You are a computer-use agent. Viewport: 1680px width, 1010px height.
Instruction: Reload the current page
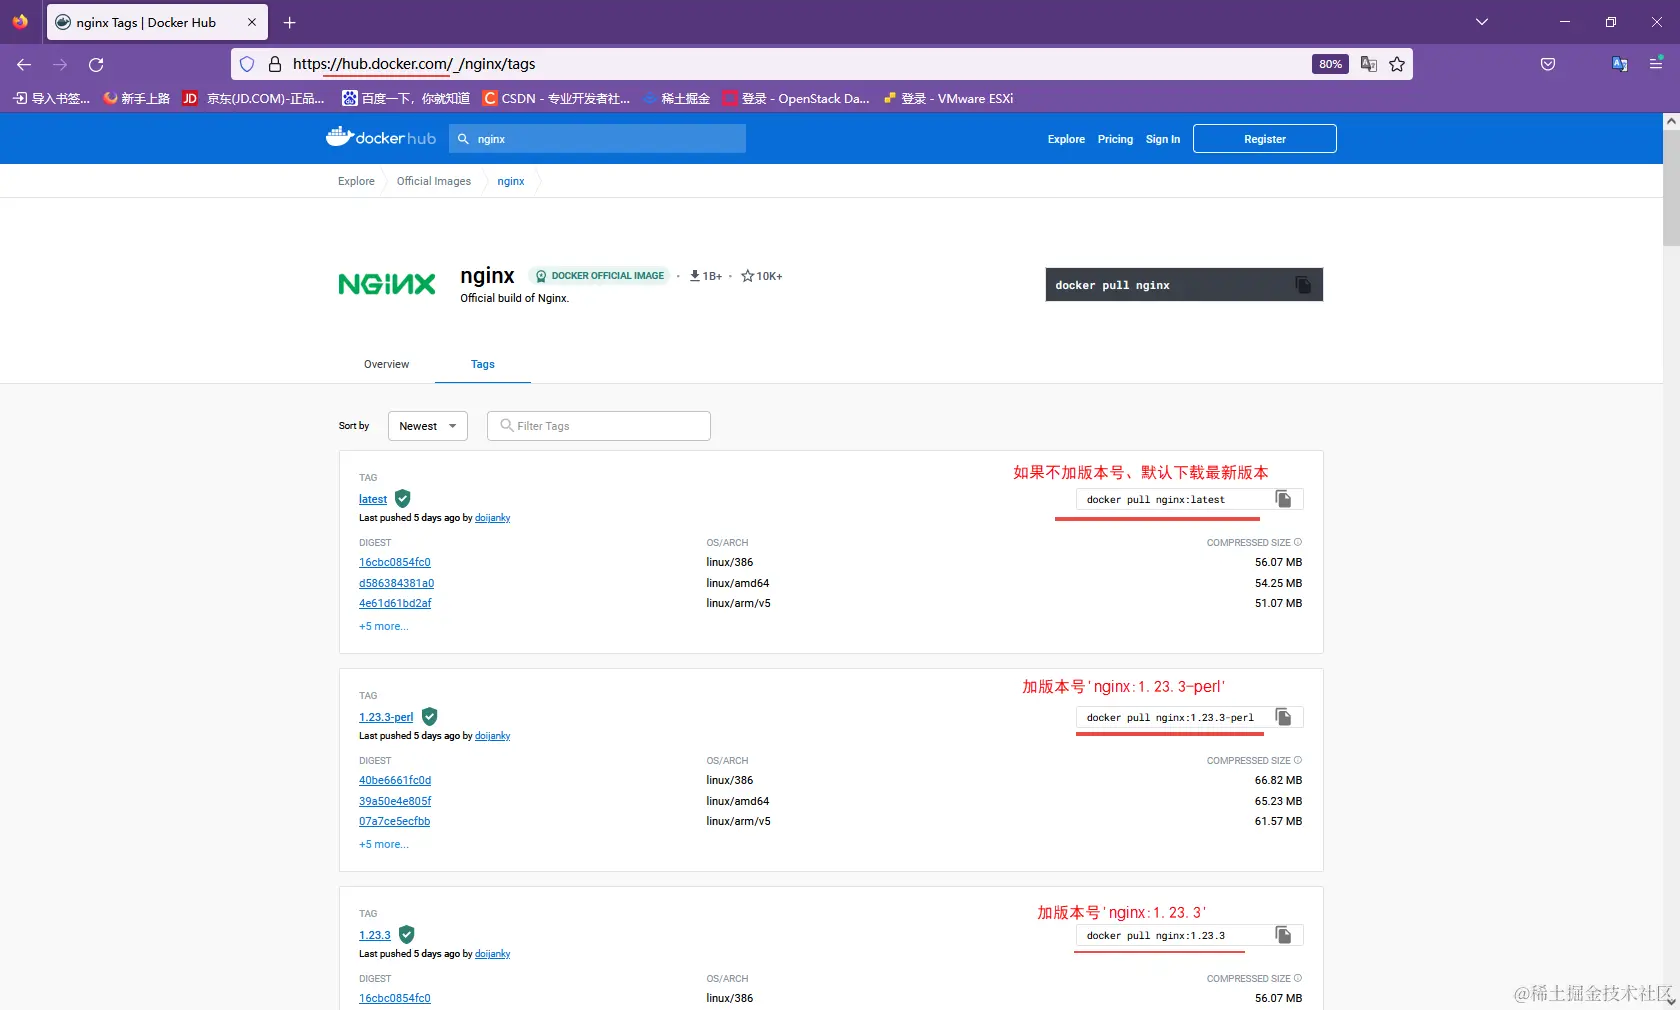pos(96,64)
